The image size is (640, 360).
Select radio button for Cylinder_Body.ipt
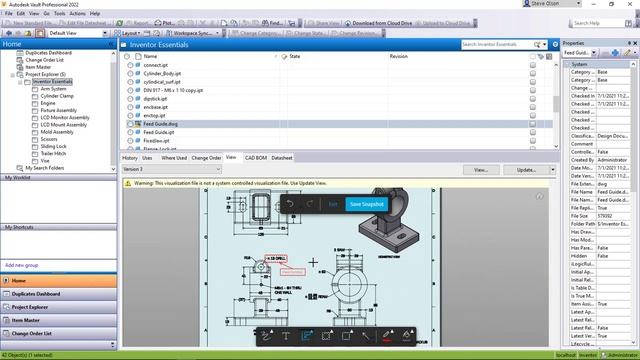tap(130, 74)
